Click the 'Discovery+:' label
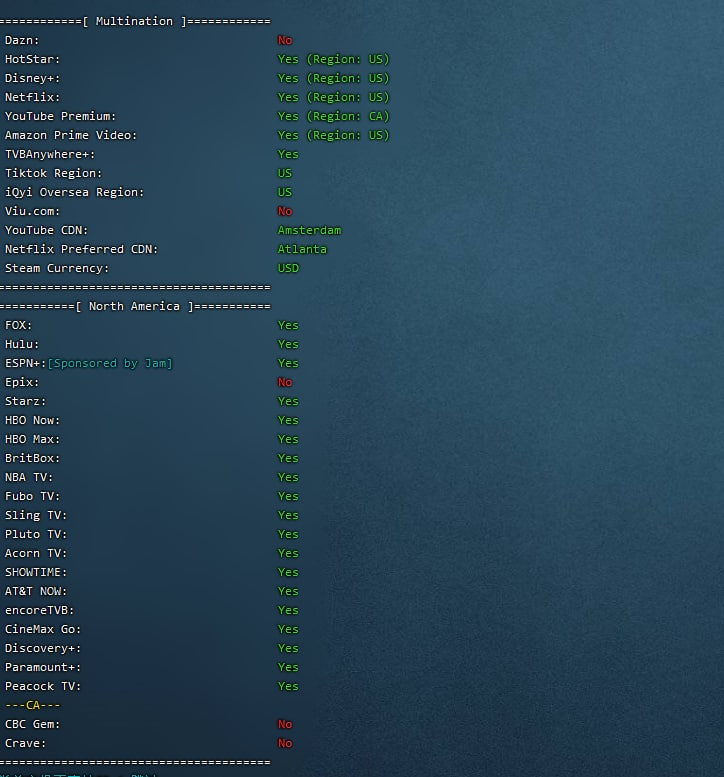 coord(43,648)
